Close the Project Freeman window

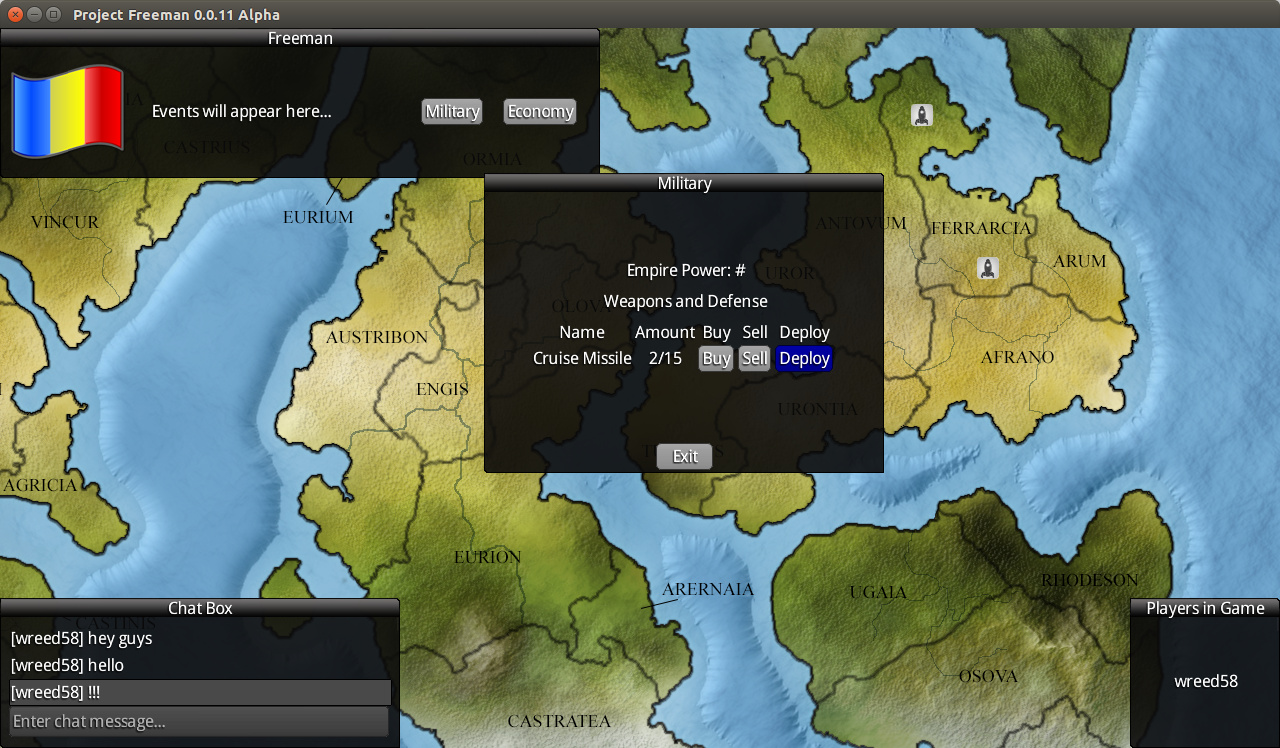(x=15, y=14)
